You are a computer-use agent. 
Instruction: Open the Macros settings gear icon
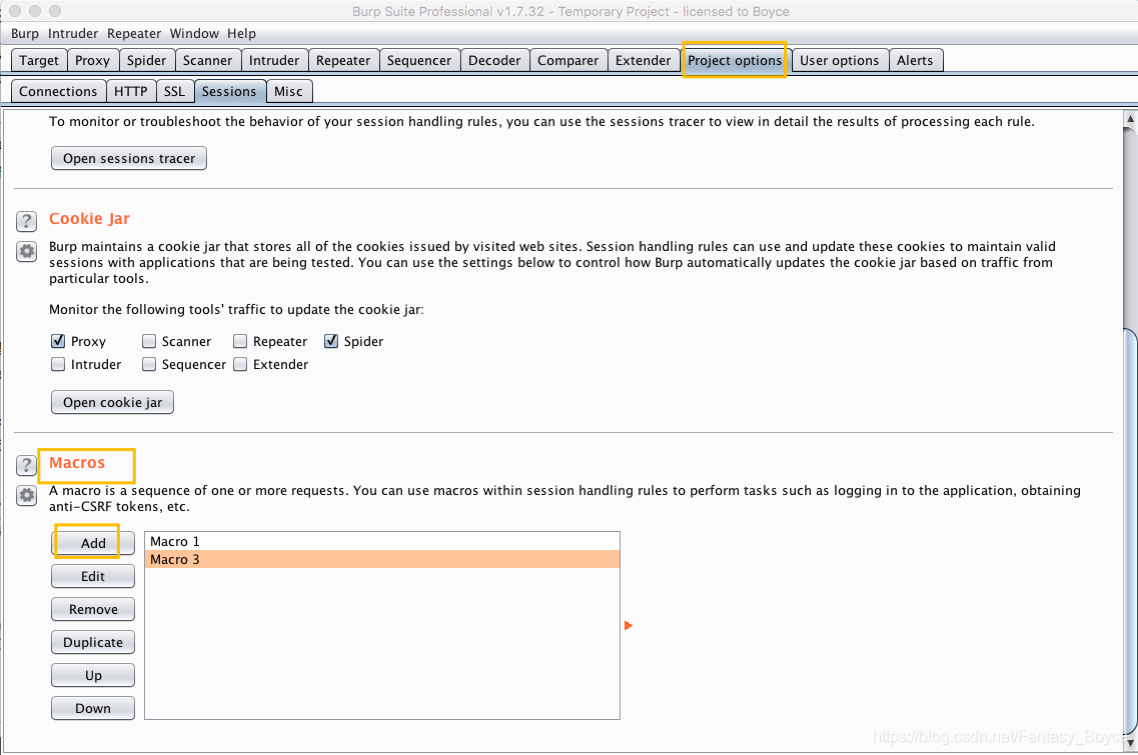[26, 495]
